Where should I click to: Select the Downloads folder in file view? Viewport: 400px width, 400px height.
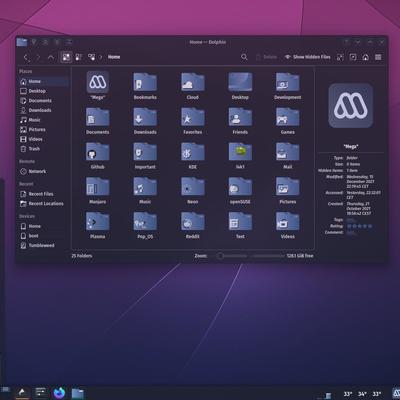pyautogui.click(x=145, y=120)
